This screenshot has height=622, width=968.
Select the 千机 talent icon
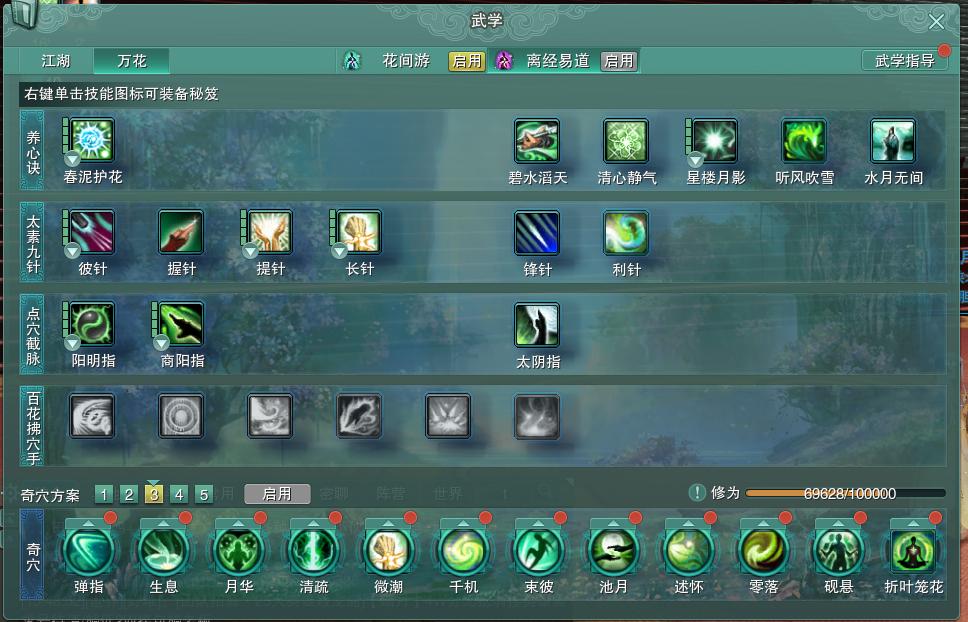[x=464, y=551]
